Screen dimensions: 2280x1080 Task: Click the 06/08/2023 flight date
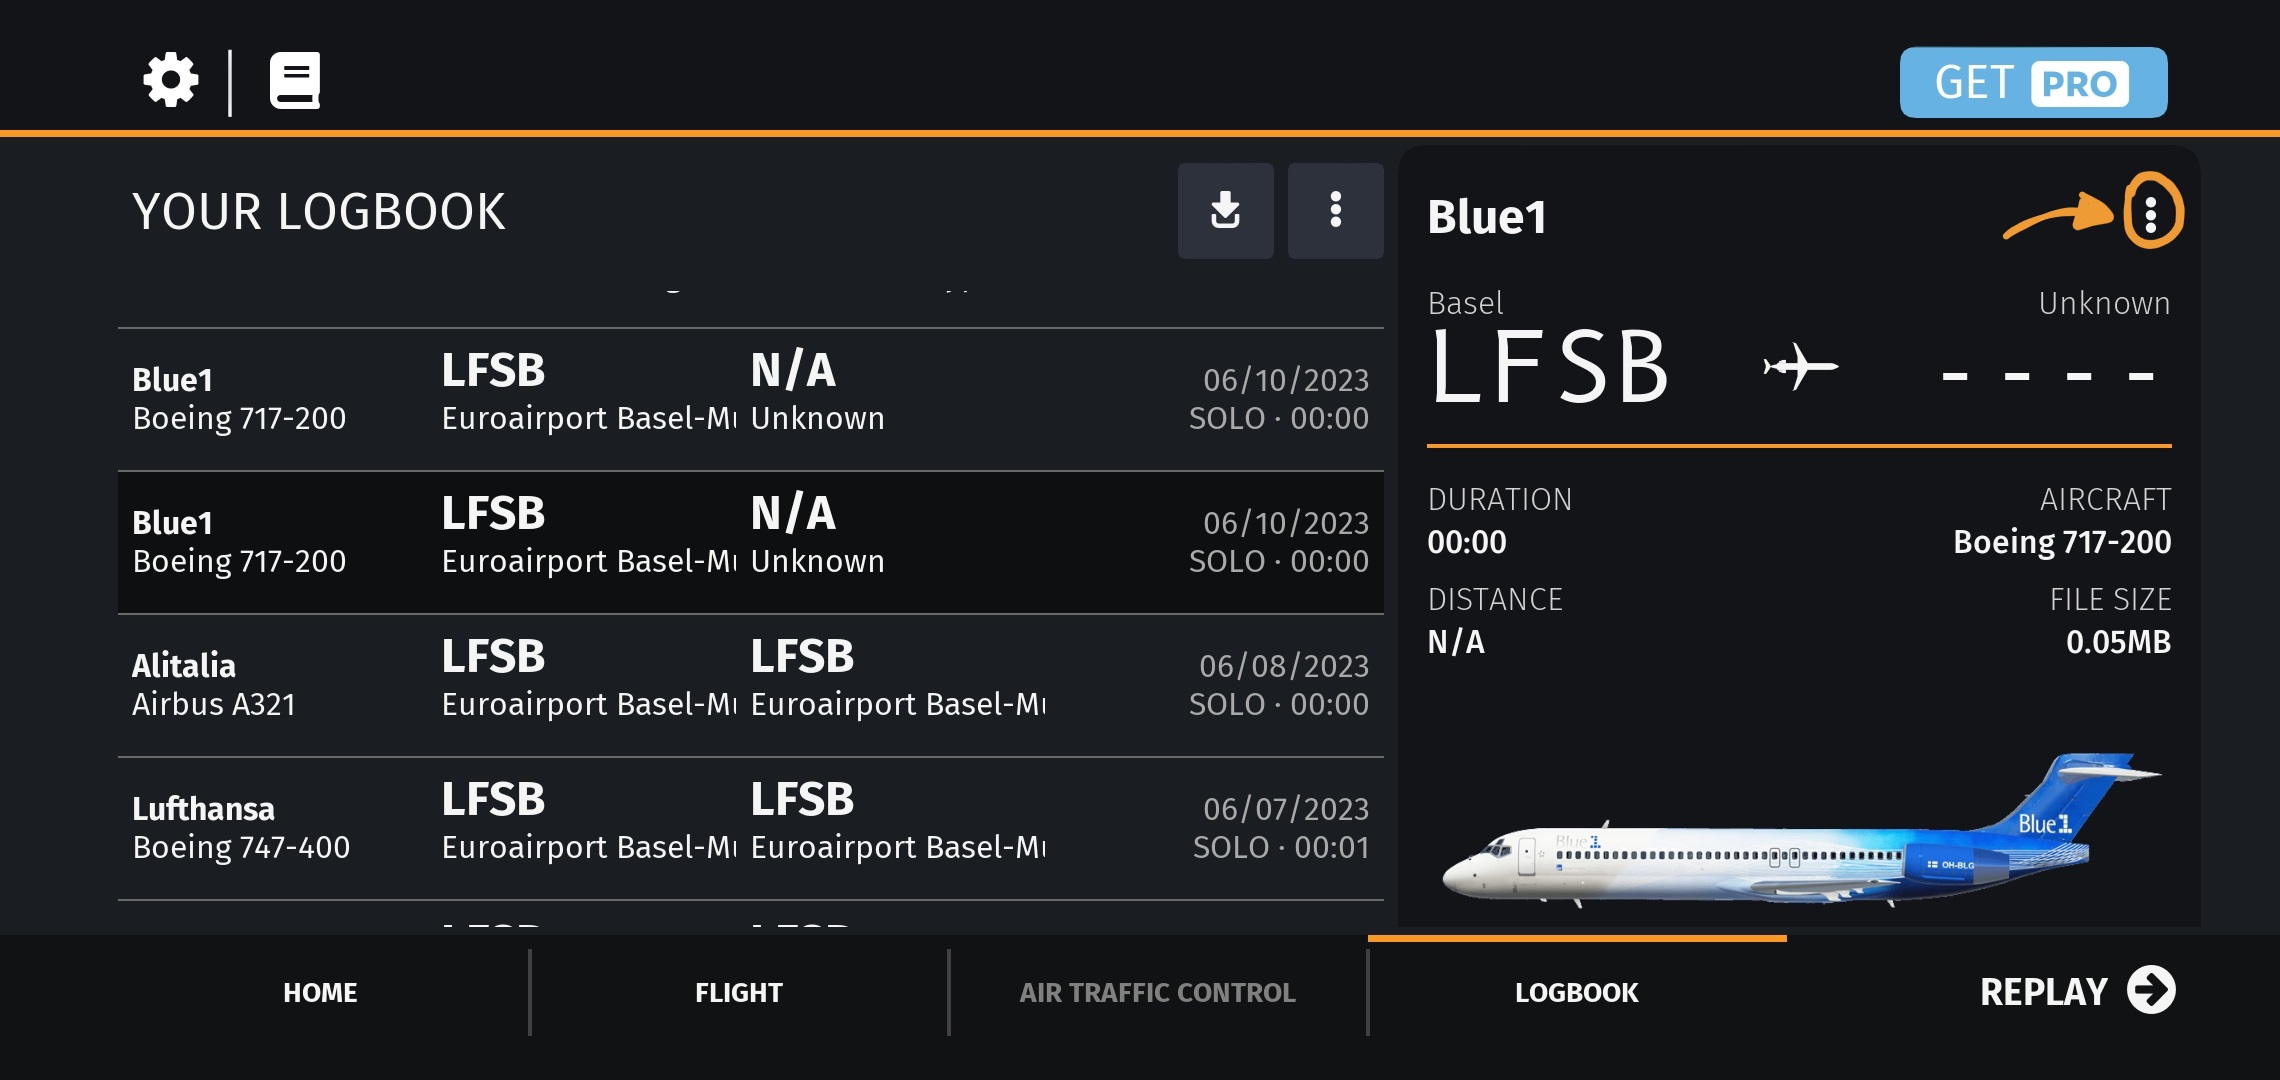[1284, 666]
